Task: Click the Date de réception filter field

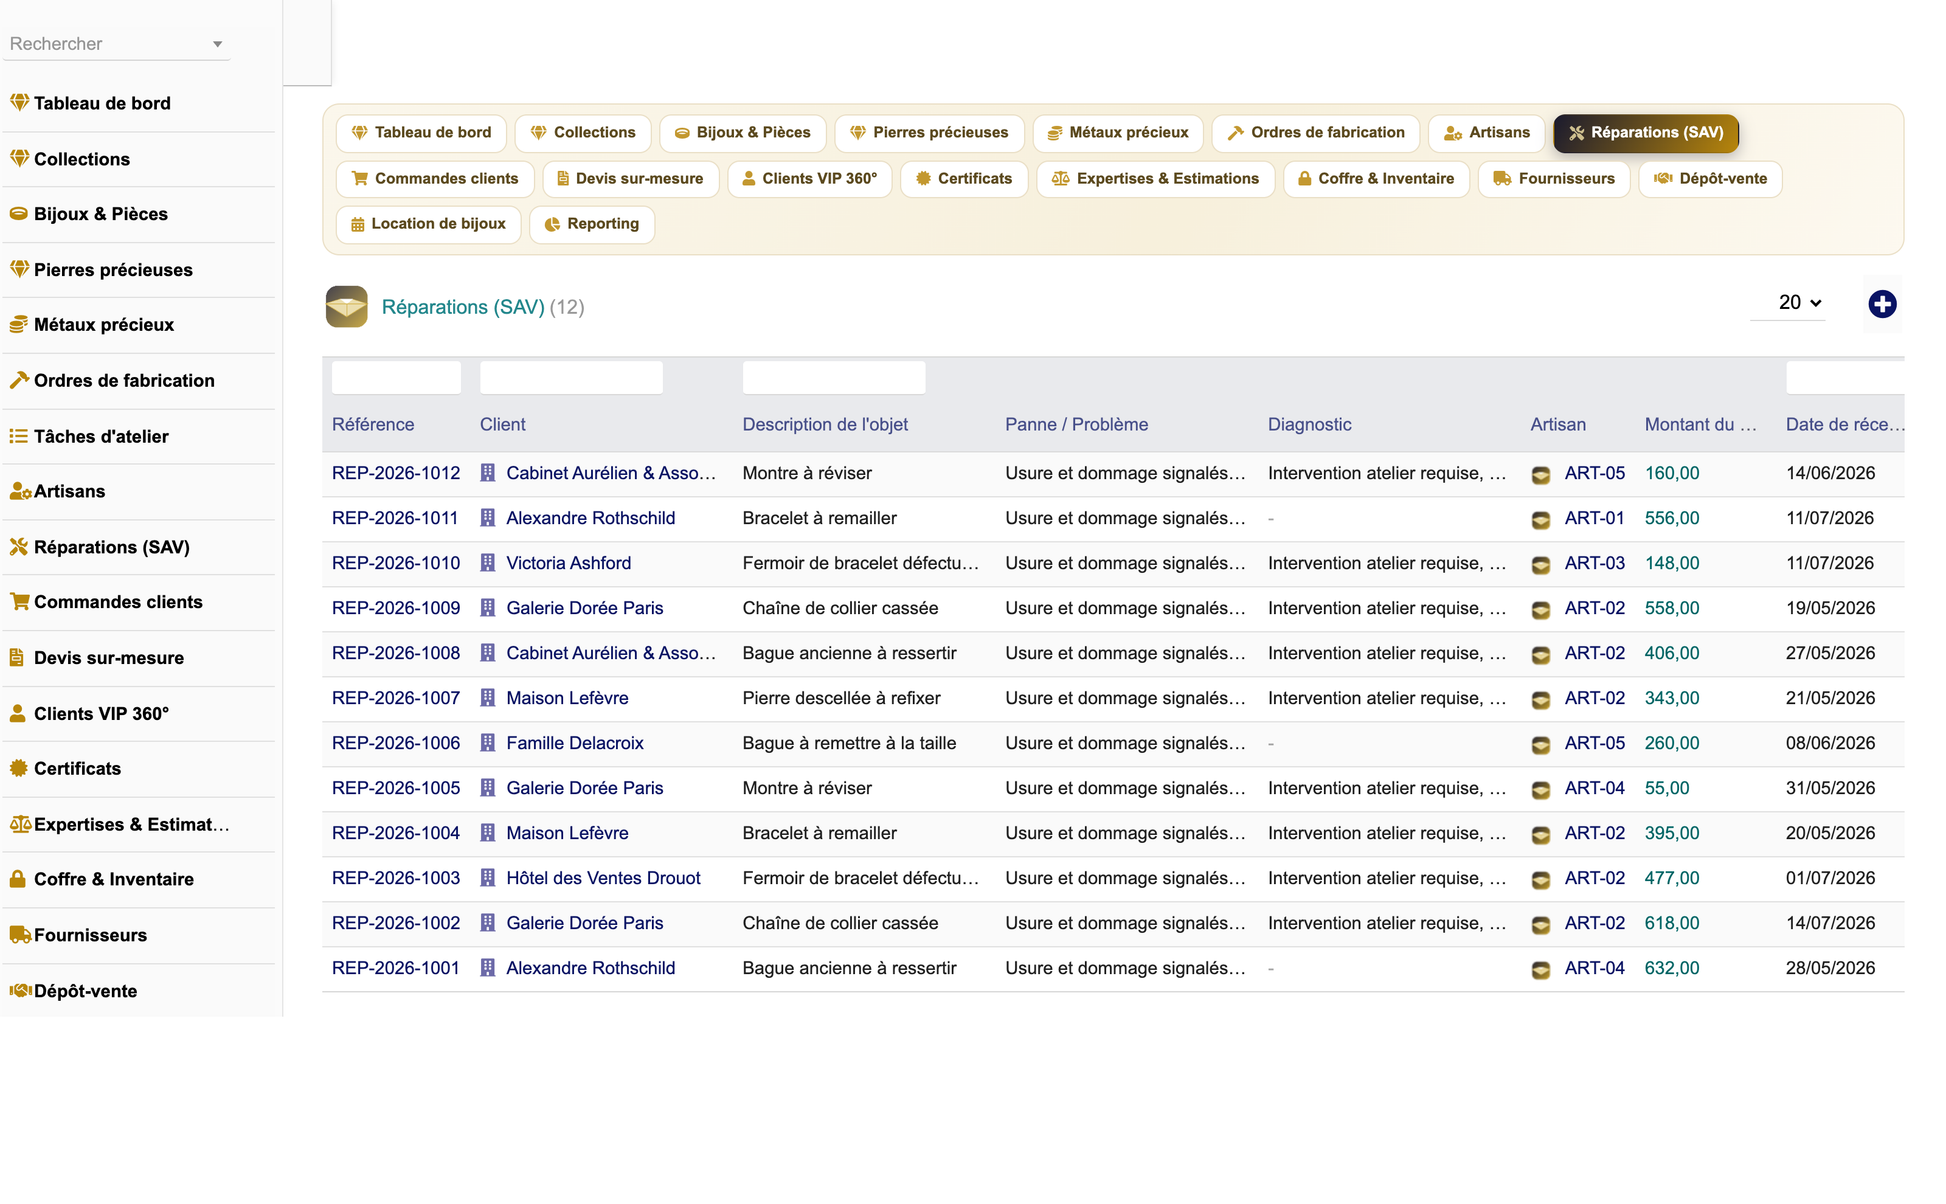Action: point(1845,378)
